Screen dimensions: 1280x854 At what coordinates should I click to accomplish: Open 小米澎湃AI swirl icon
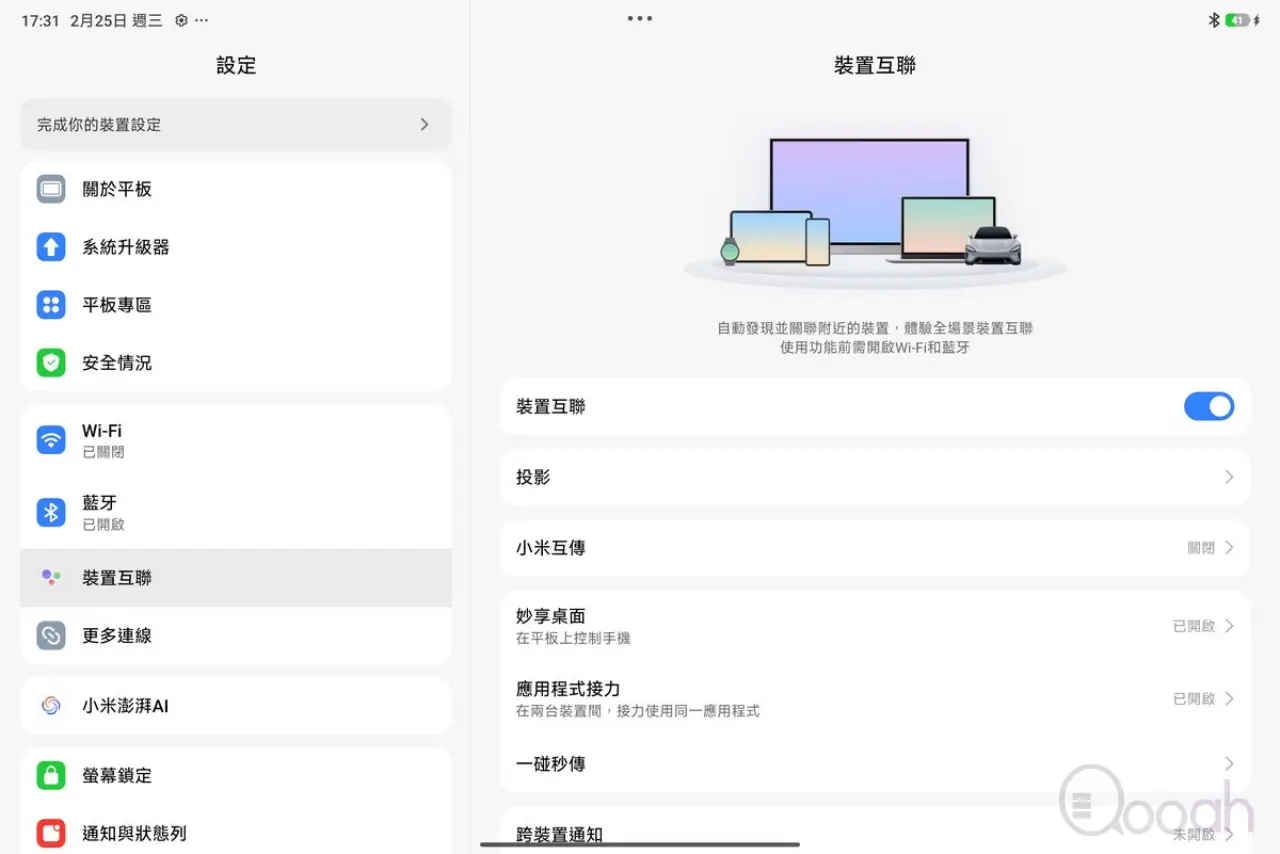click(x=51, y=706)
